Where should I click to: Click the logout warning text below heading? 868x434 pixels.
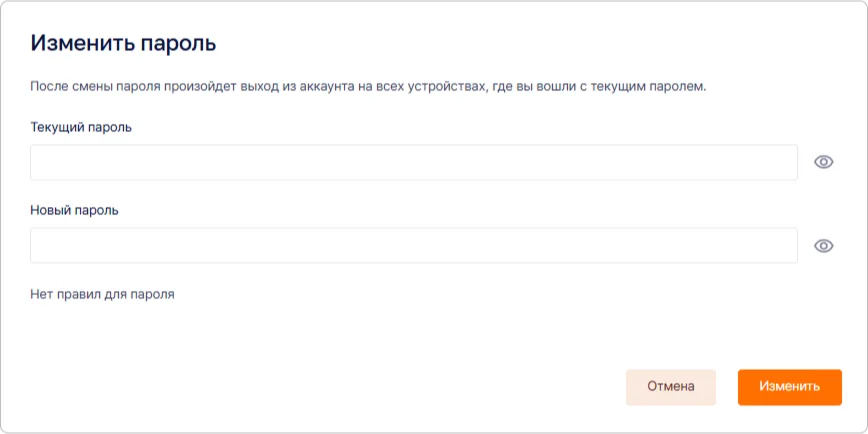[368, 87]
